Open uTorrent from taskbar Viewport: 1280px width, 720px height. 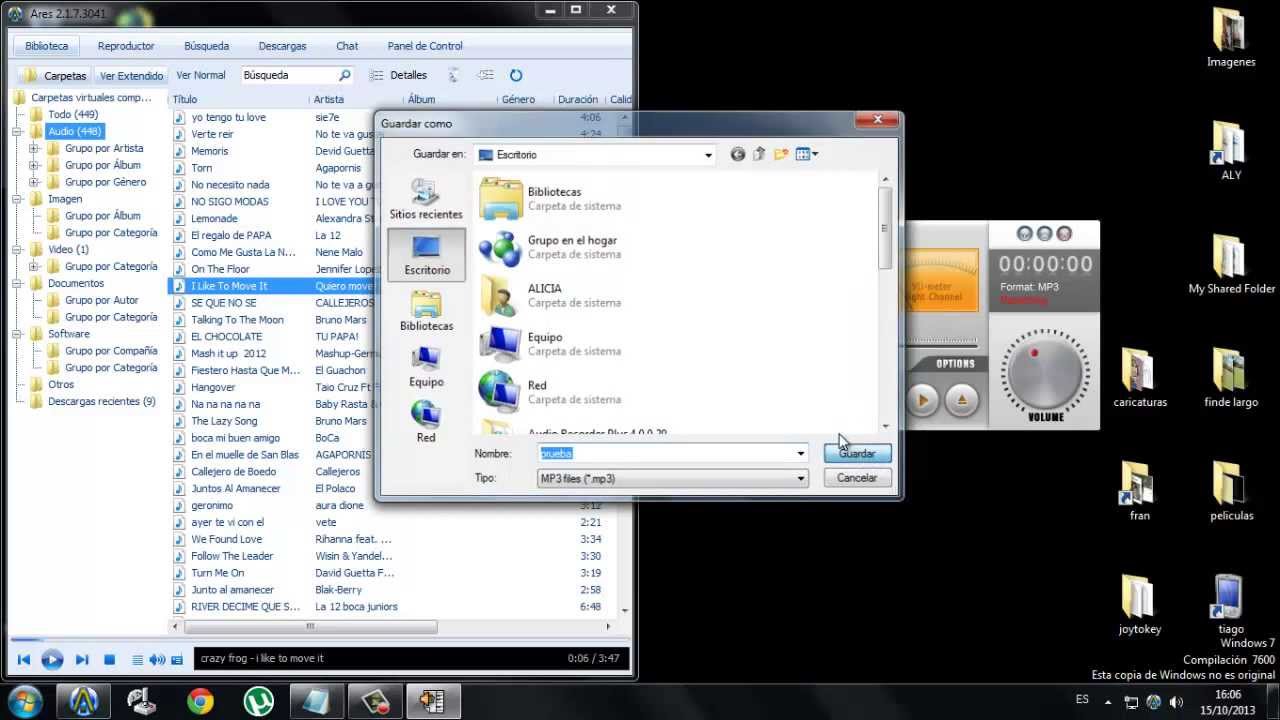(x=258, y=701)
